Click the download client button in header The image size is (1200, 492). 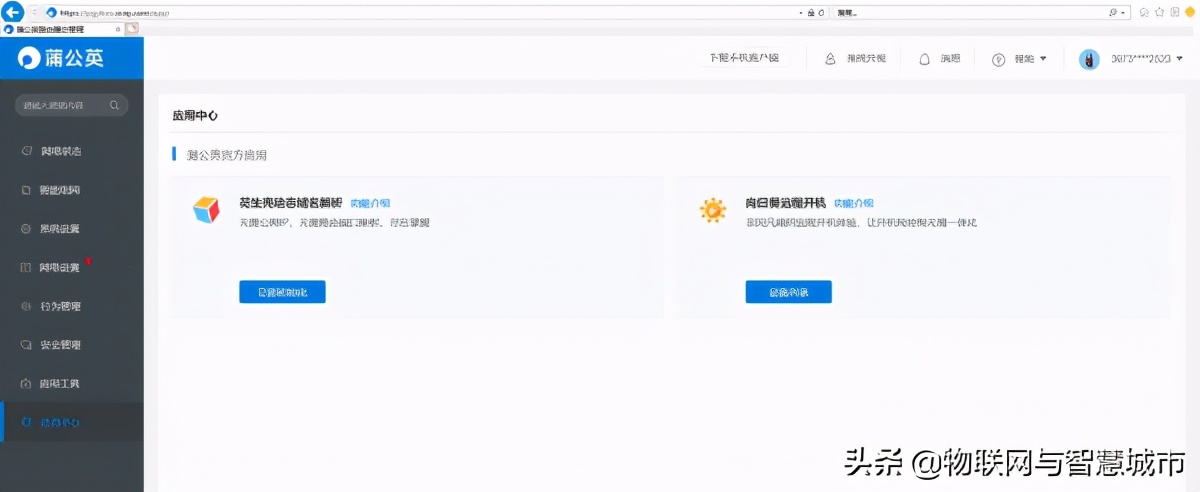(x=744, y=58)
